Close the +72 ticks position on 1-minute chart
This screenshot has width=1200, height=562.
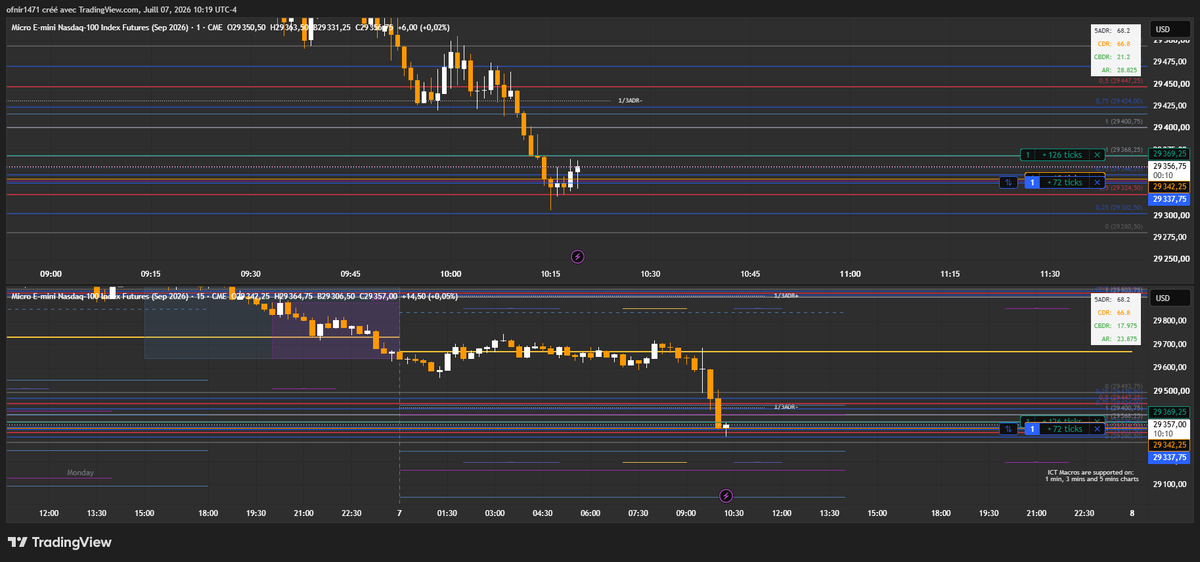tap(1097, 182)
